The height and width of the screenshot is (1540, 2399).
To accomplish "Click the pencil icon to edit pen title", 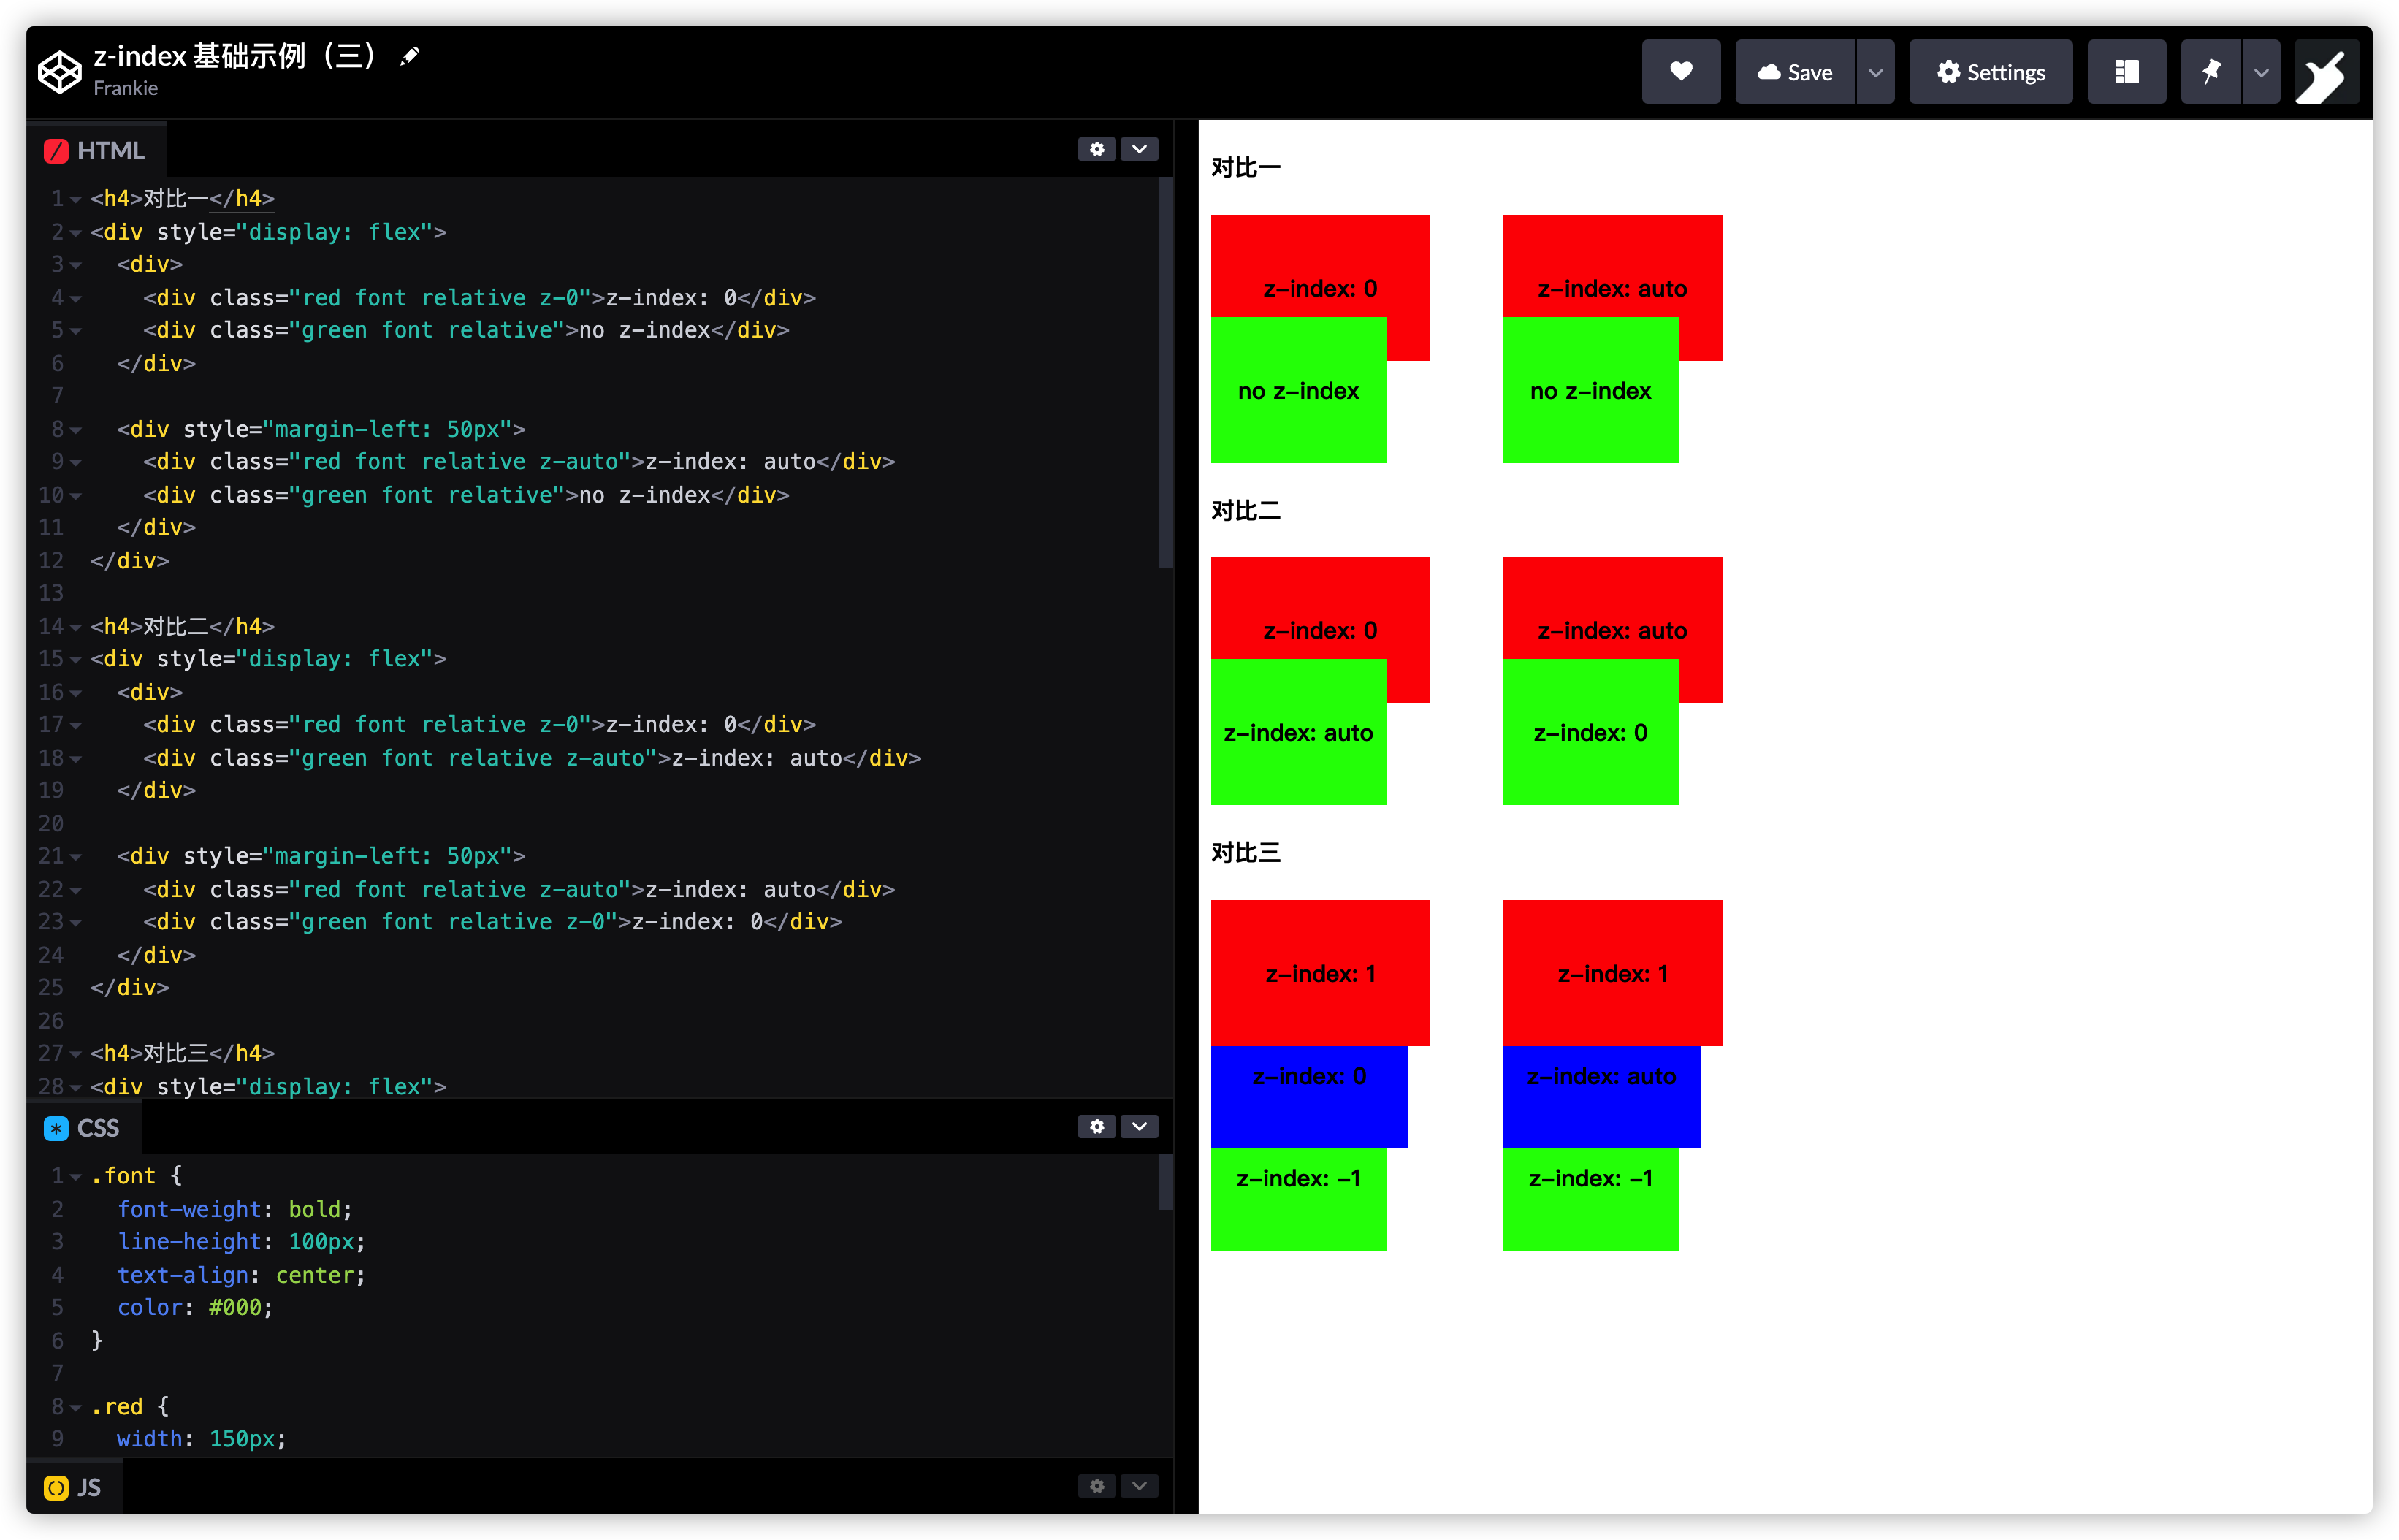I will (x=409, y=57).
